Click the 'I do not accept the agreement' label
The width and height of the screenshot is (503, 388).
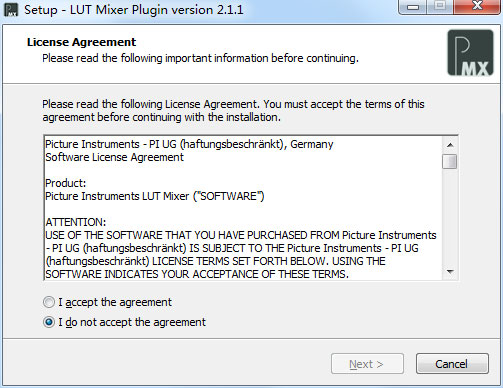click(132, 322)
